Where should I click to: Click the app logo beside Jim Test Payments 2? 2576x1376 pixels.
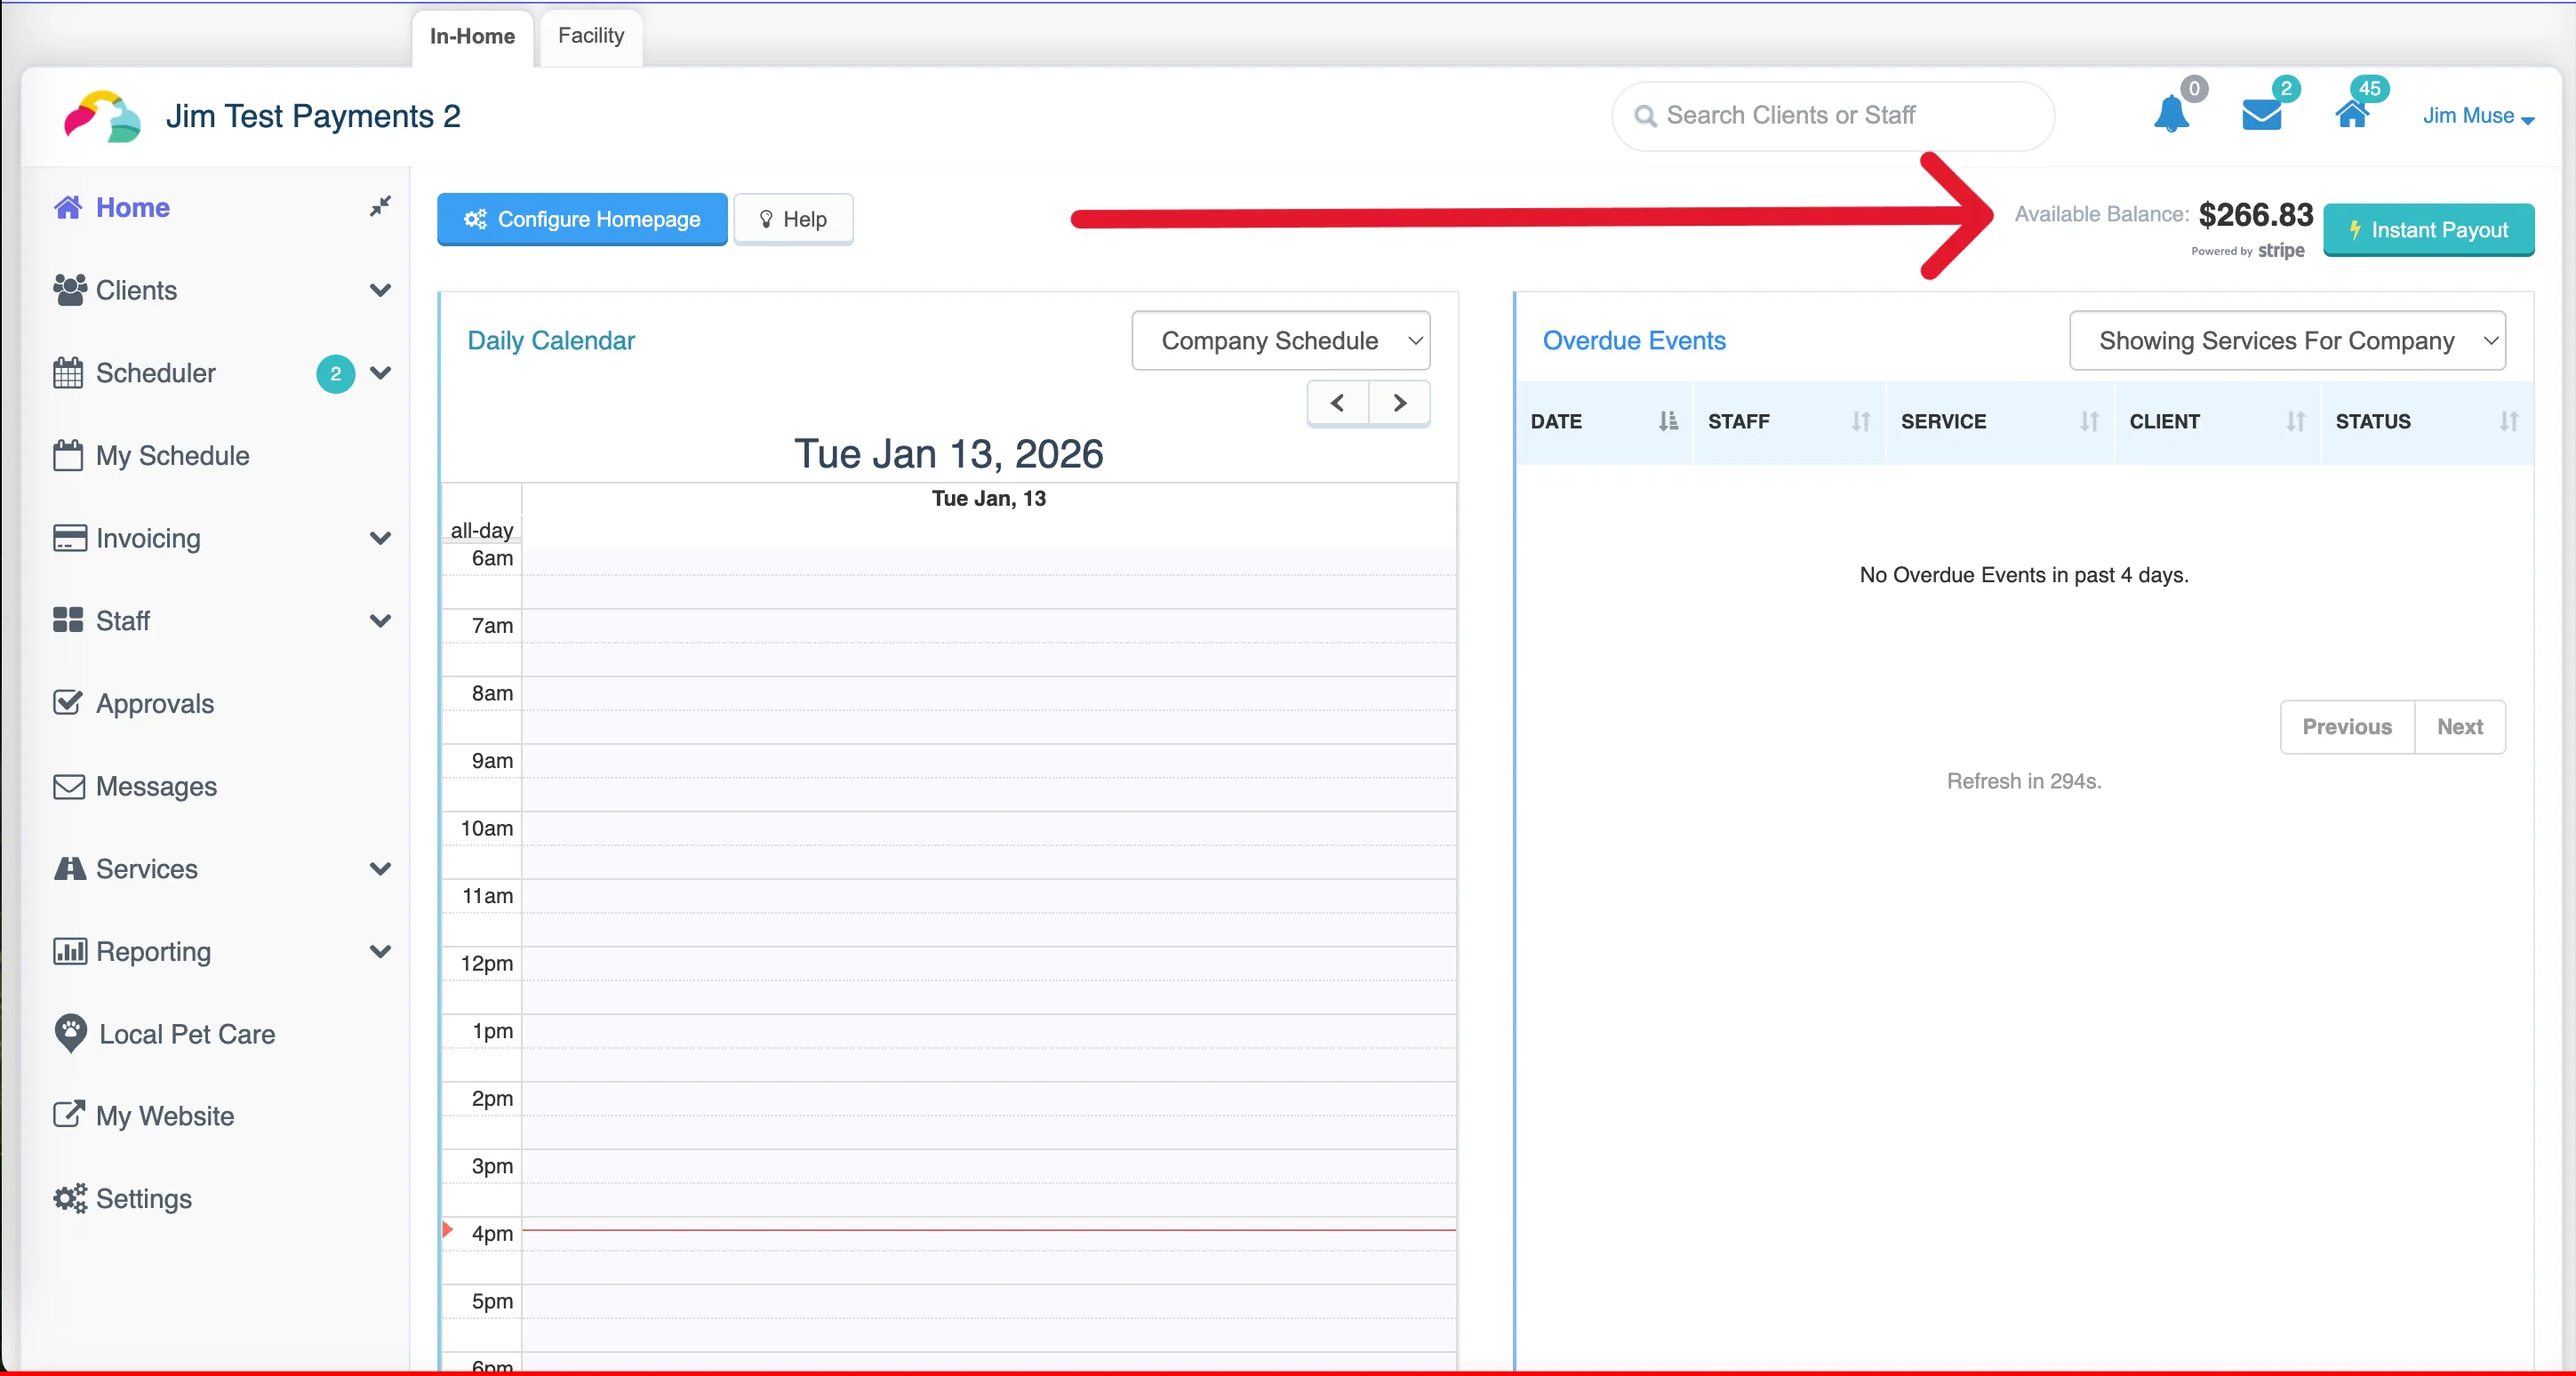pos(102,116)
